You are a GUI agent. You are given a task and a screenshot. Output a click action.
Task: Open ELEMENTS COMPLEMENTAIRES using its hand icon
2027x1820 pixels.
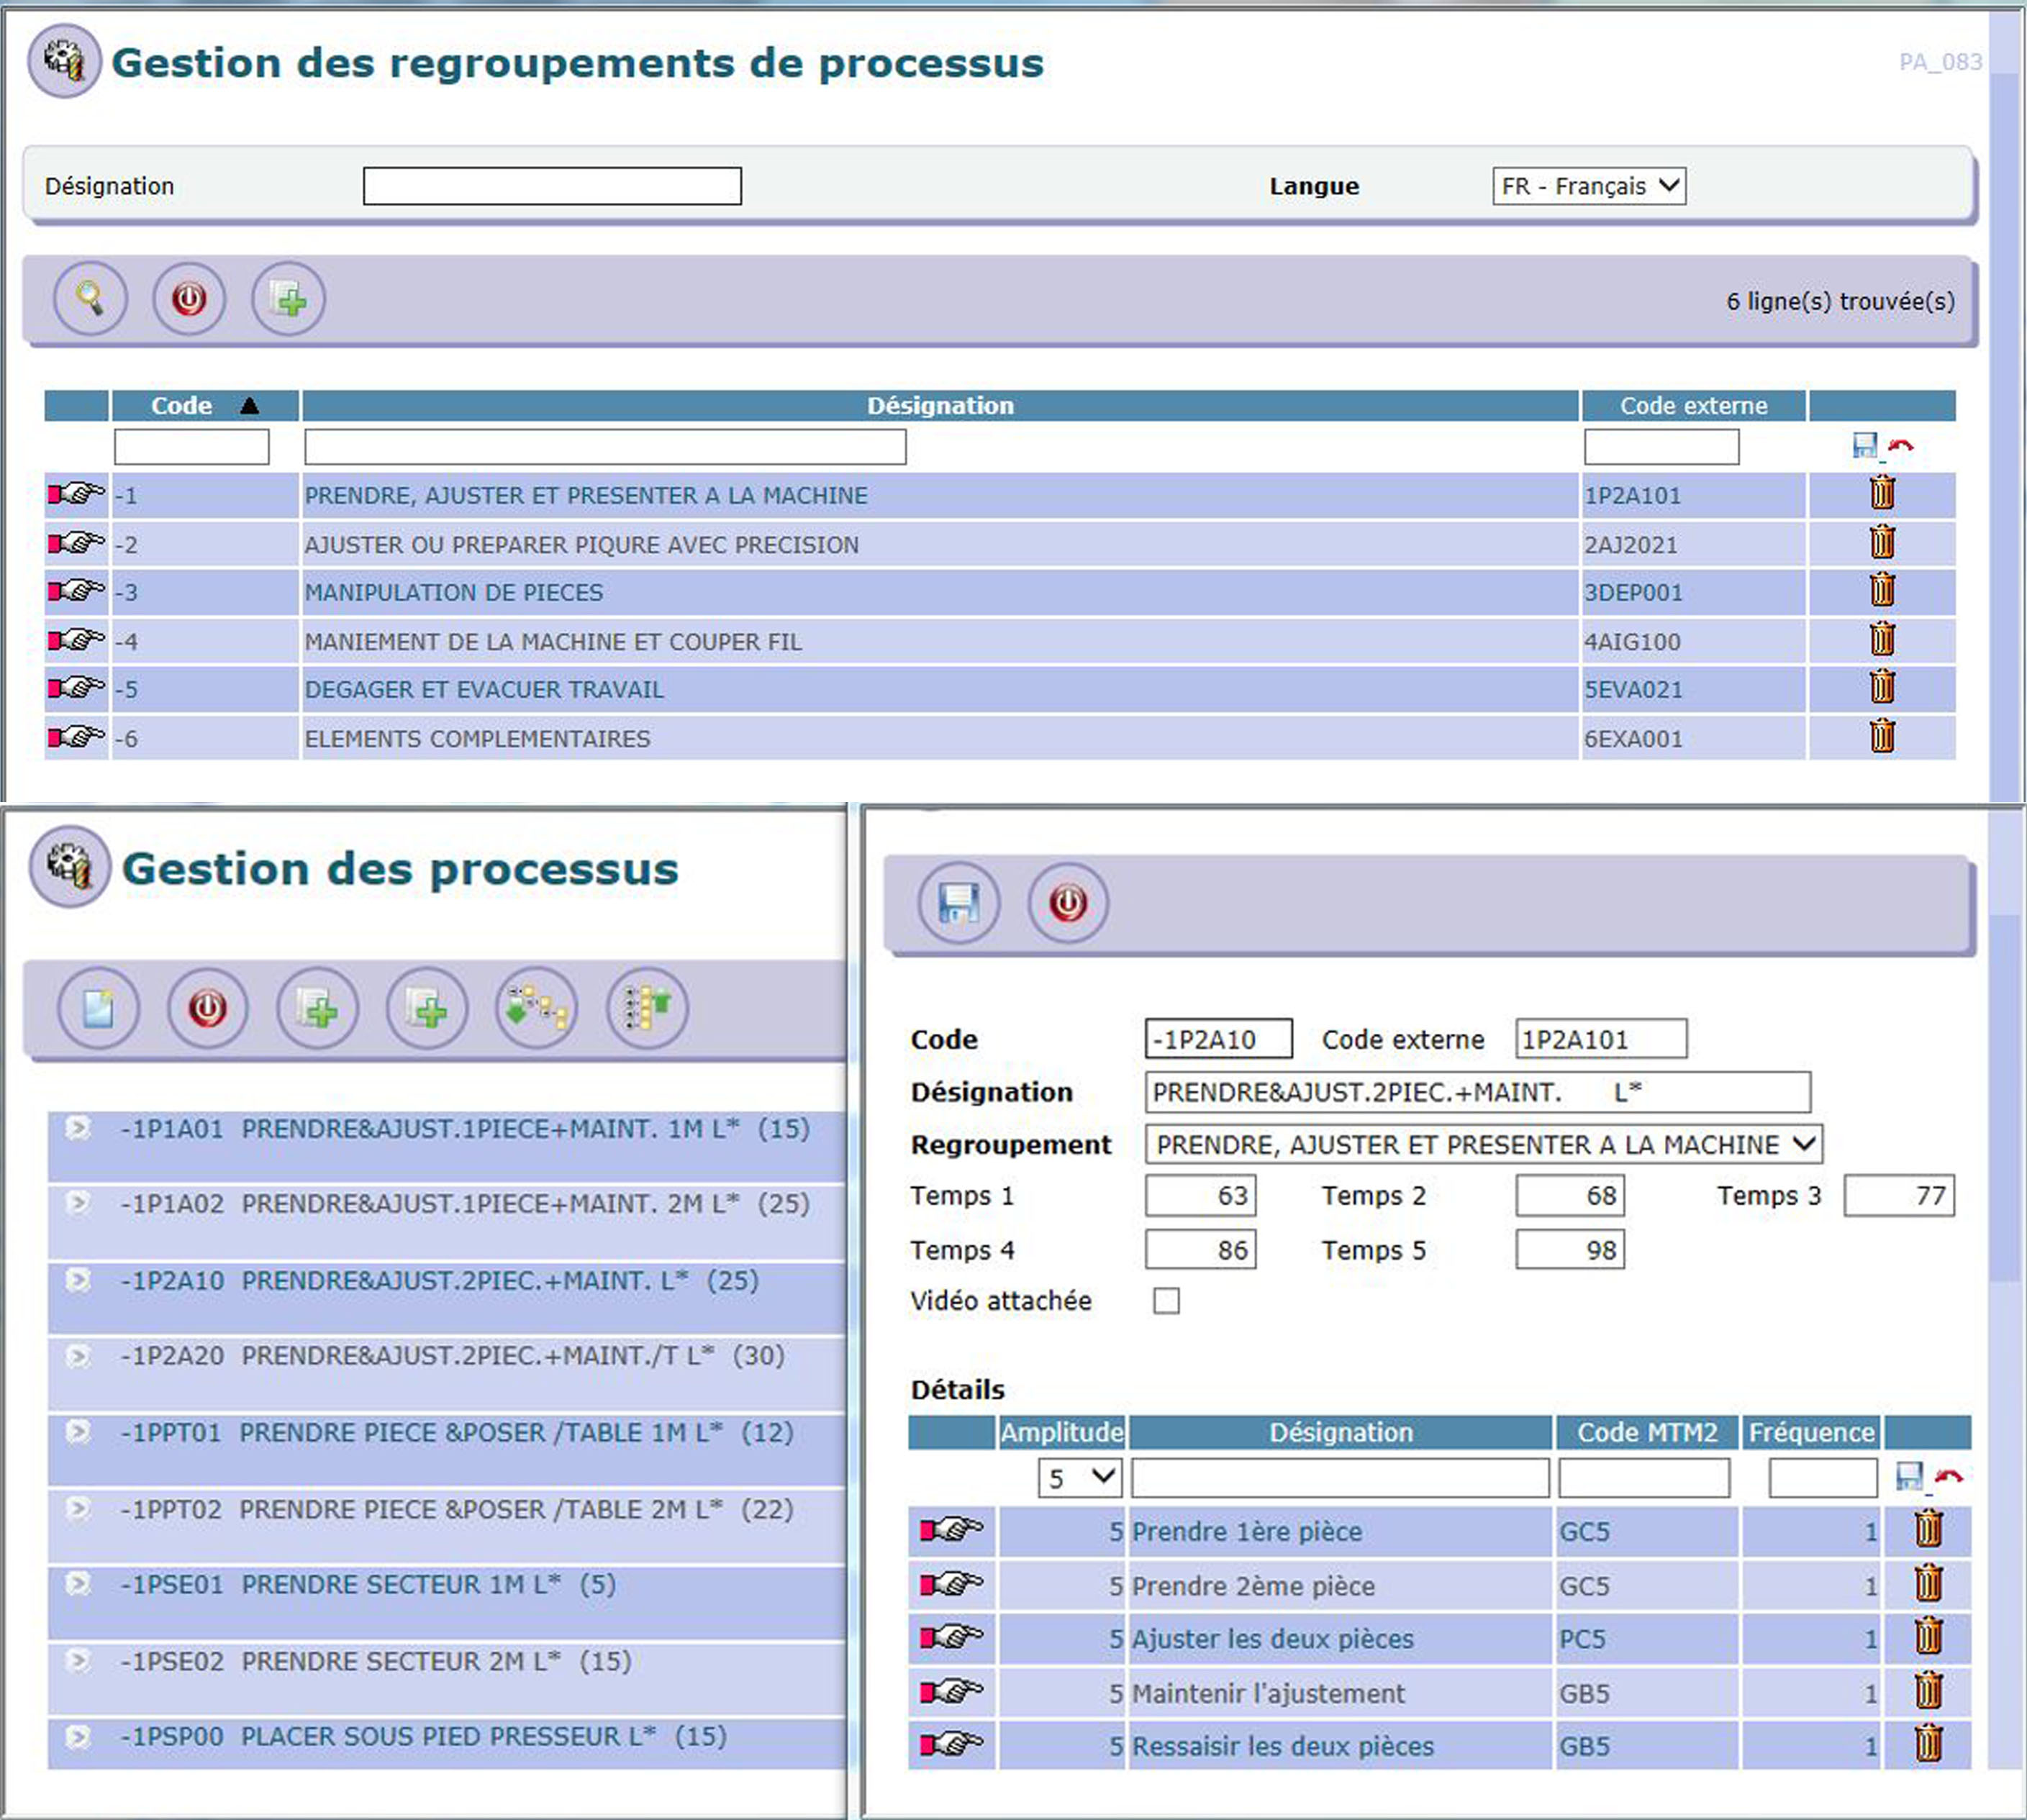[x=77, y=737]
